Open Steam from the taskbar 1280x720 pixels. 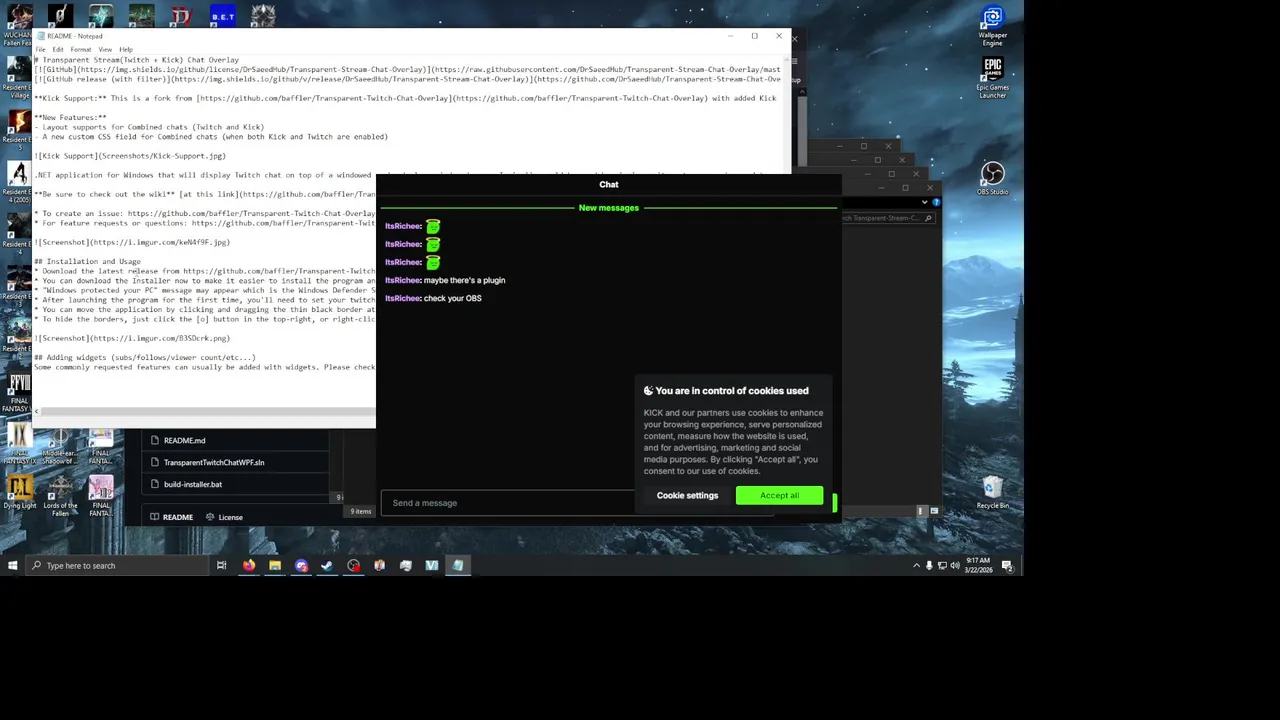(327, 566)
